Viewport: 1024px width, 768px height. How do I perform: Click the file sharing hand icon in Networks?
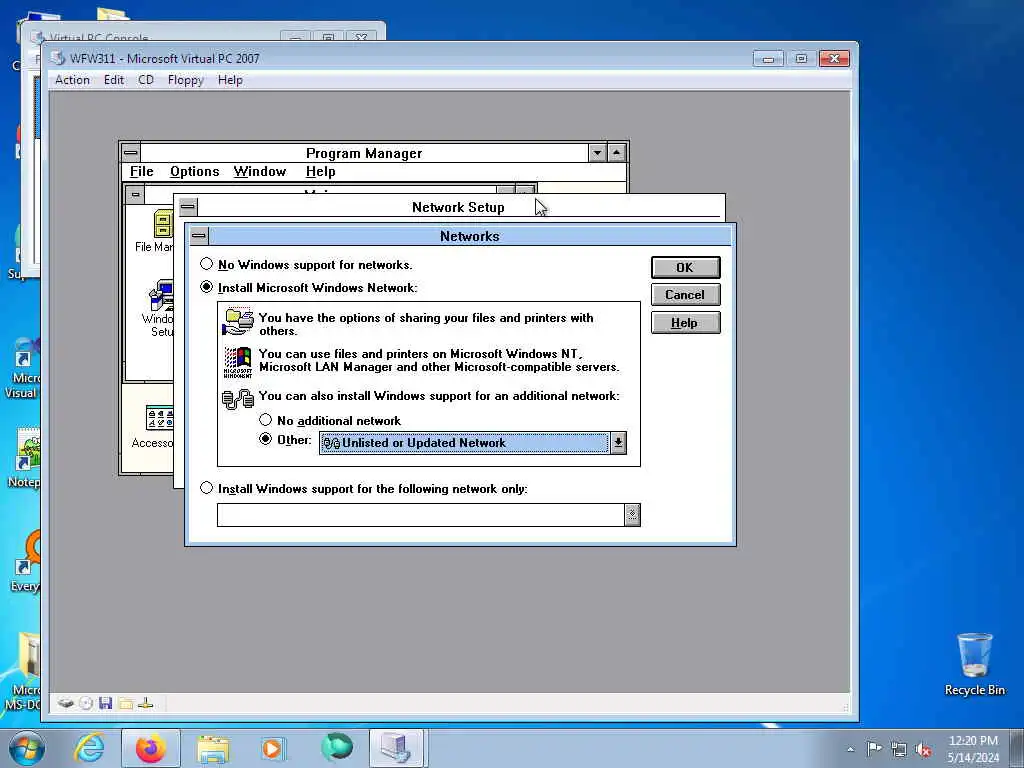(x=238, y=321)
